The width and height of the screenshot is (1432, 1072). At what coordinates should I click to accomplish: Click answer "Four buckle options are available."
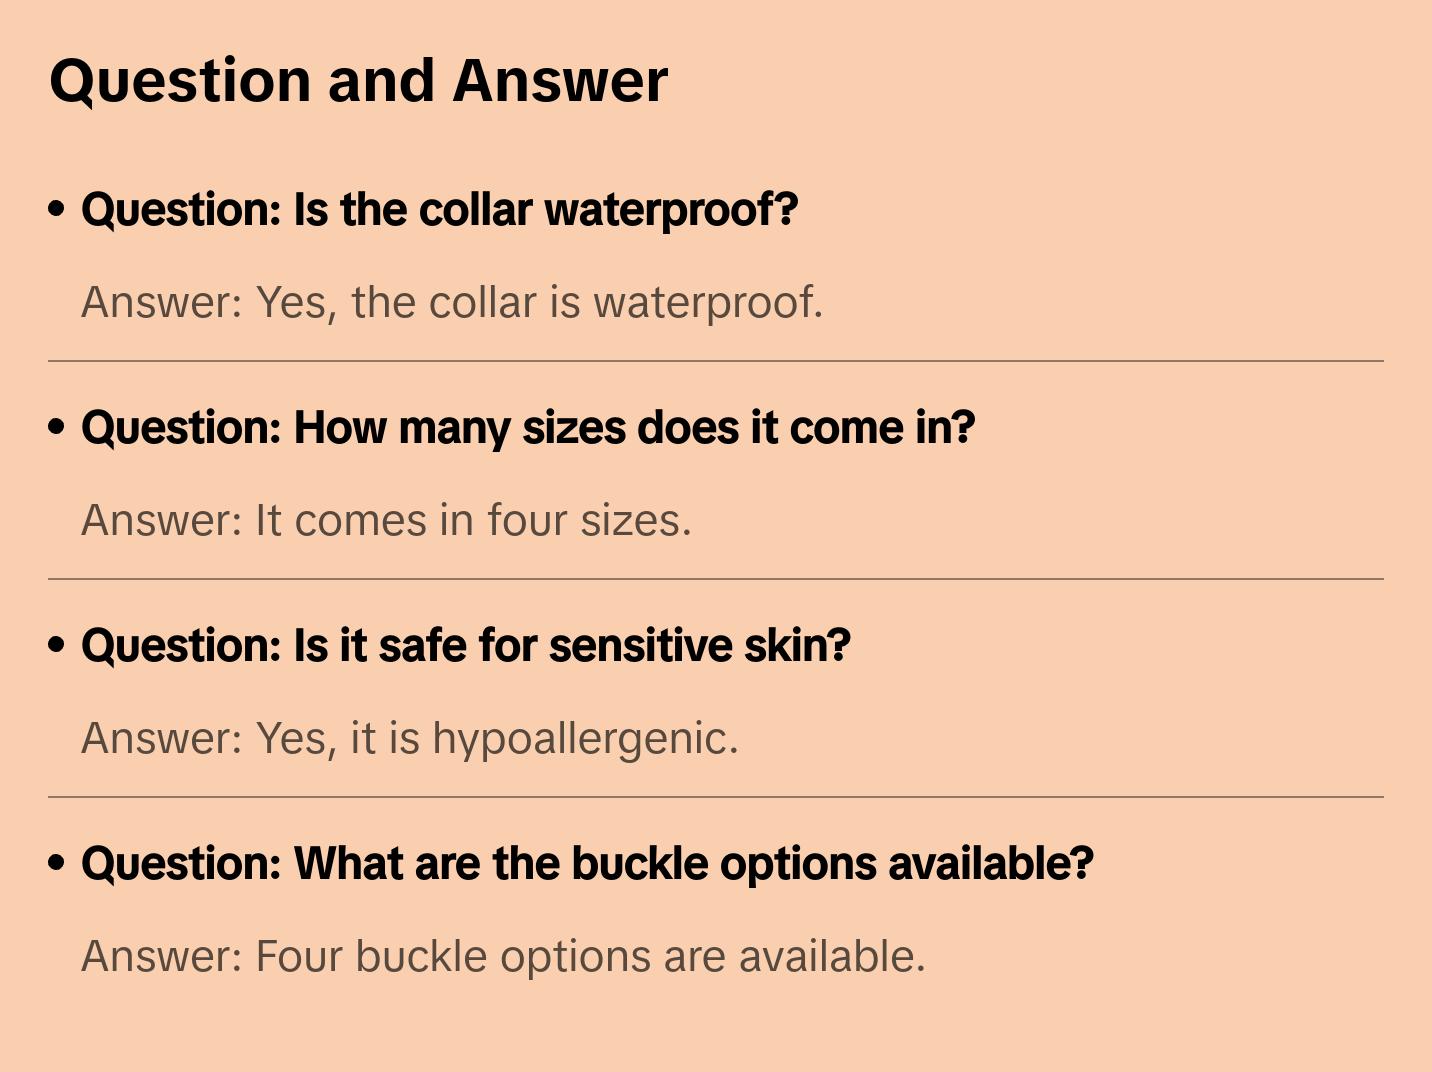[x=503, y=956]
